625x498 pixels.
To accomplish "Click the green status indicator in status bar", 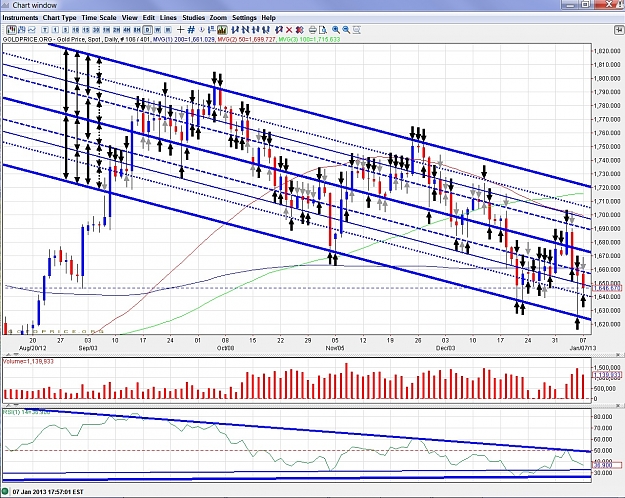I will tap(5, 491).
